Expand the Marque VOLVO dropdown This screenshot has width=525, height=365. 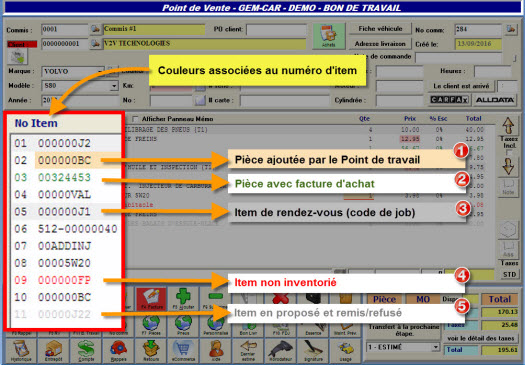tap(100, 71)
